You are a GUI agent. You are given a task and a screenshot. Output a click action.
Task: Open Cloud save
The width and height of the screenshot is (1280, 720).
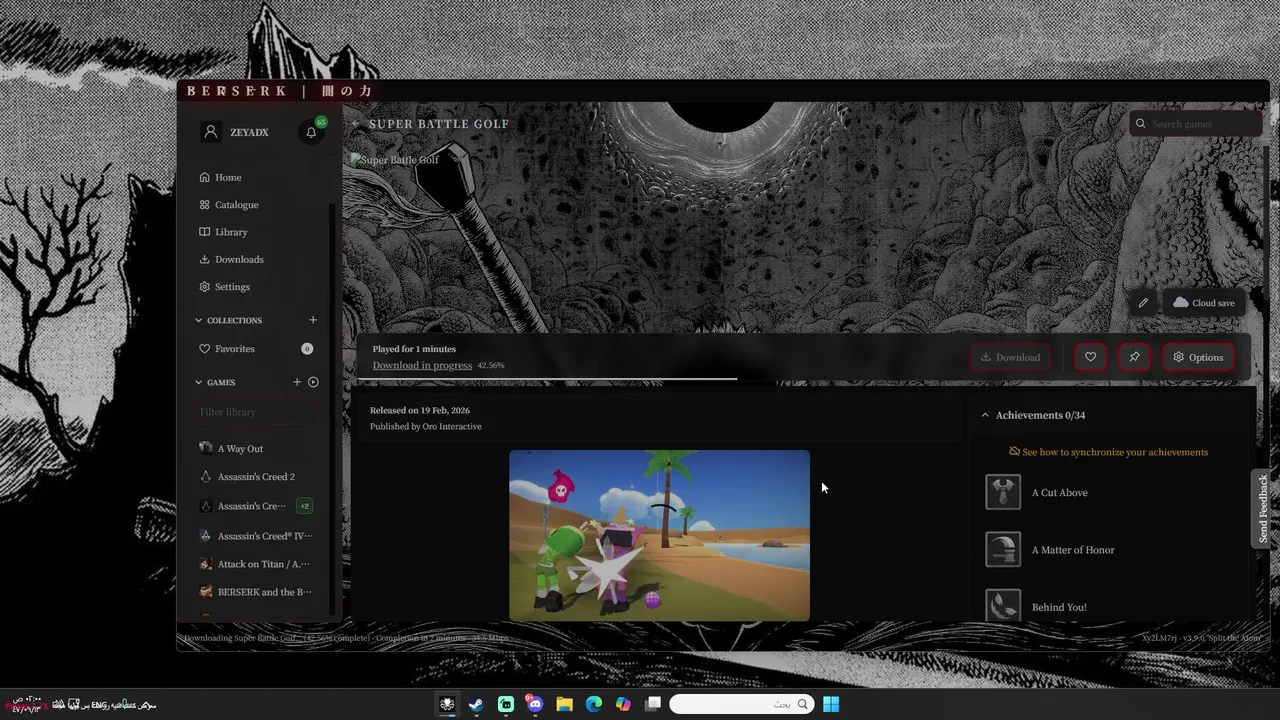[1204, 303]
